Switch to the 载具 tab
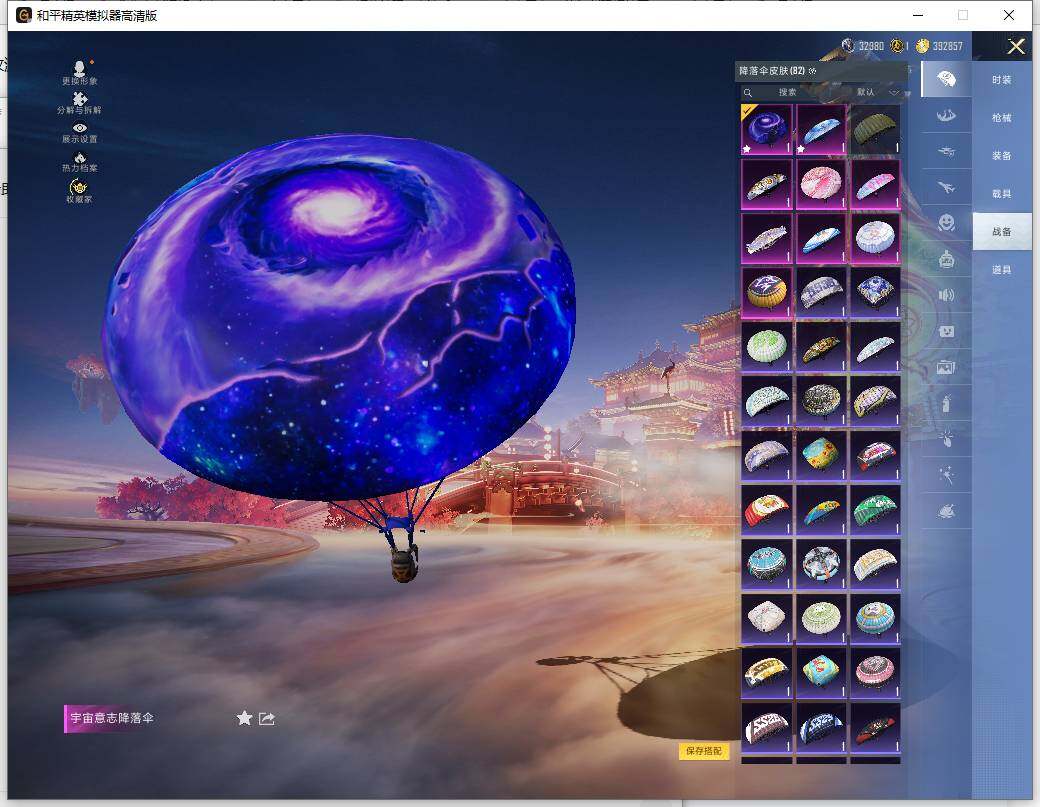The height and width of the screenshot is (807, 1040). [x=1002, y=194]
